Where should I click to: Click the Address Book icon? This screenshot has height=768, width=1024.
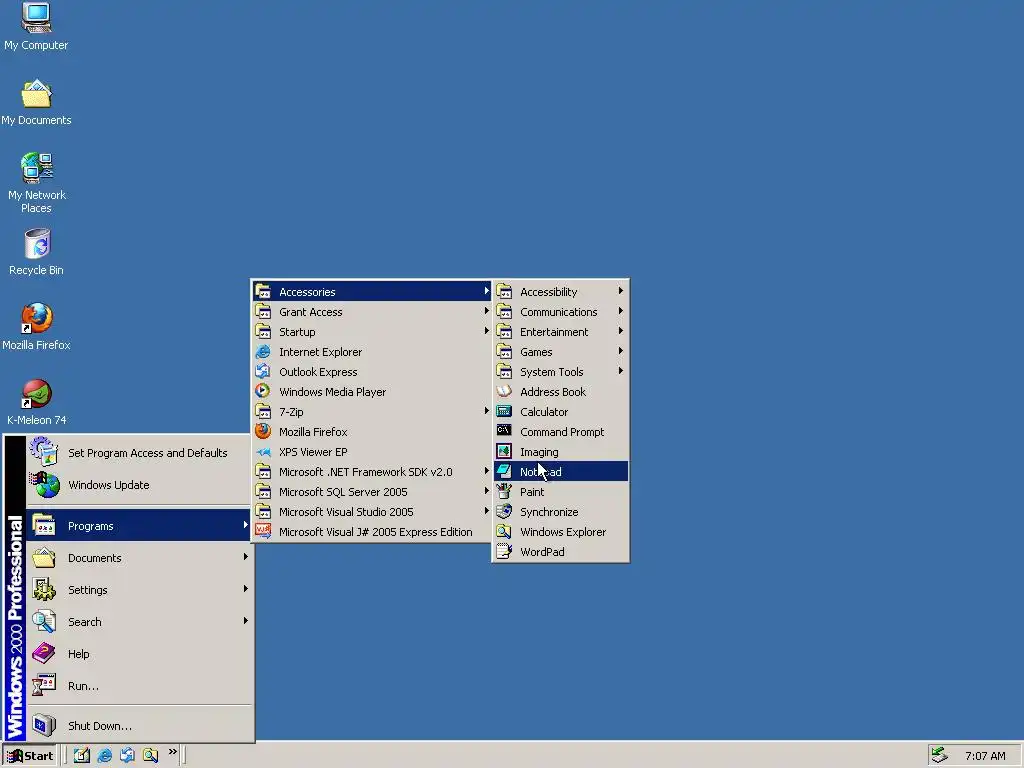tap(504, 391)
